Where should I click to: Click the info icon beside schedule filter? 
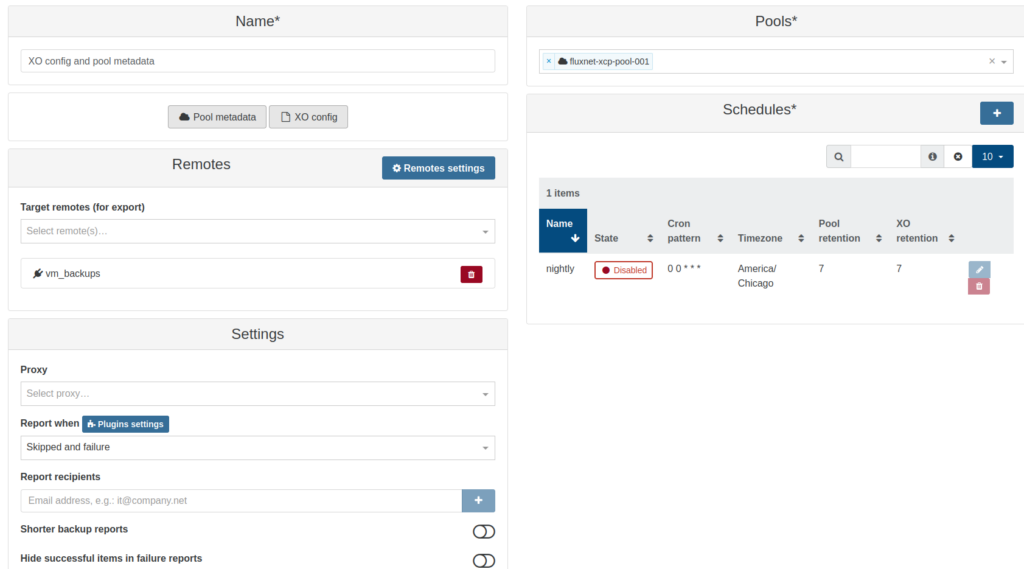[932, 157]
